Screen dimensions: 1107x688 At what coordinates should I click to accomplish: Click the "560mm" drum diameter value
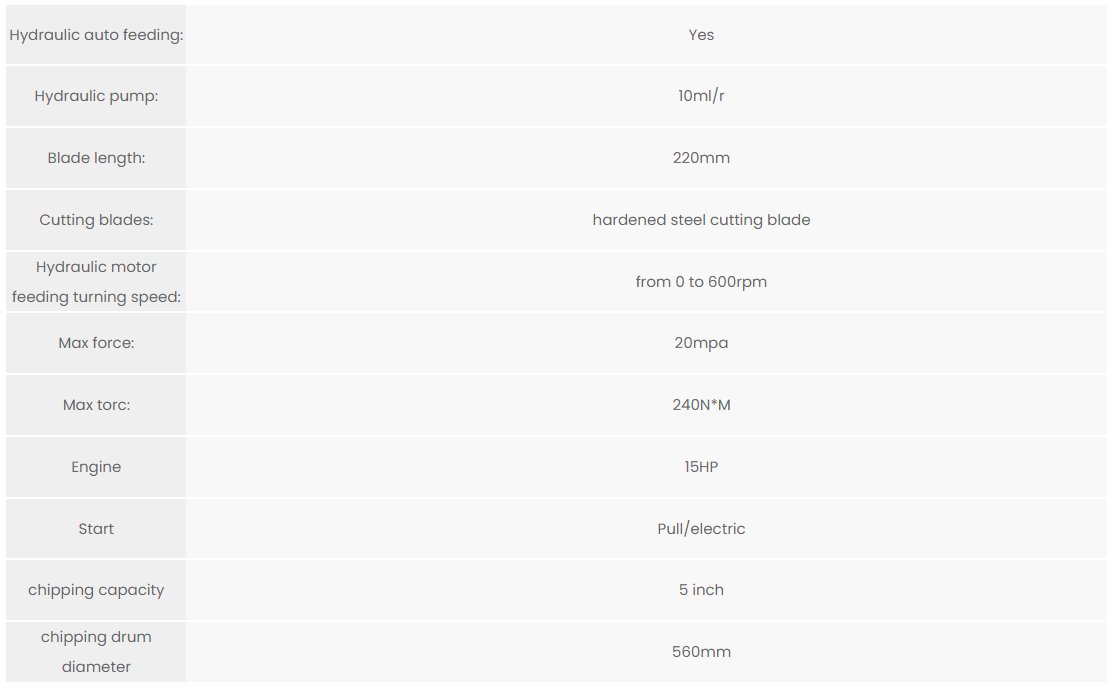701,652
